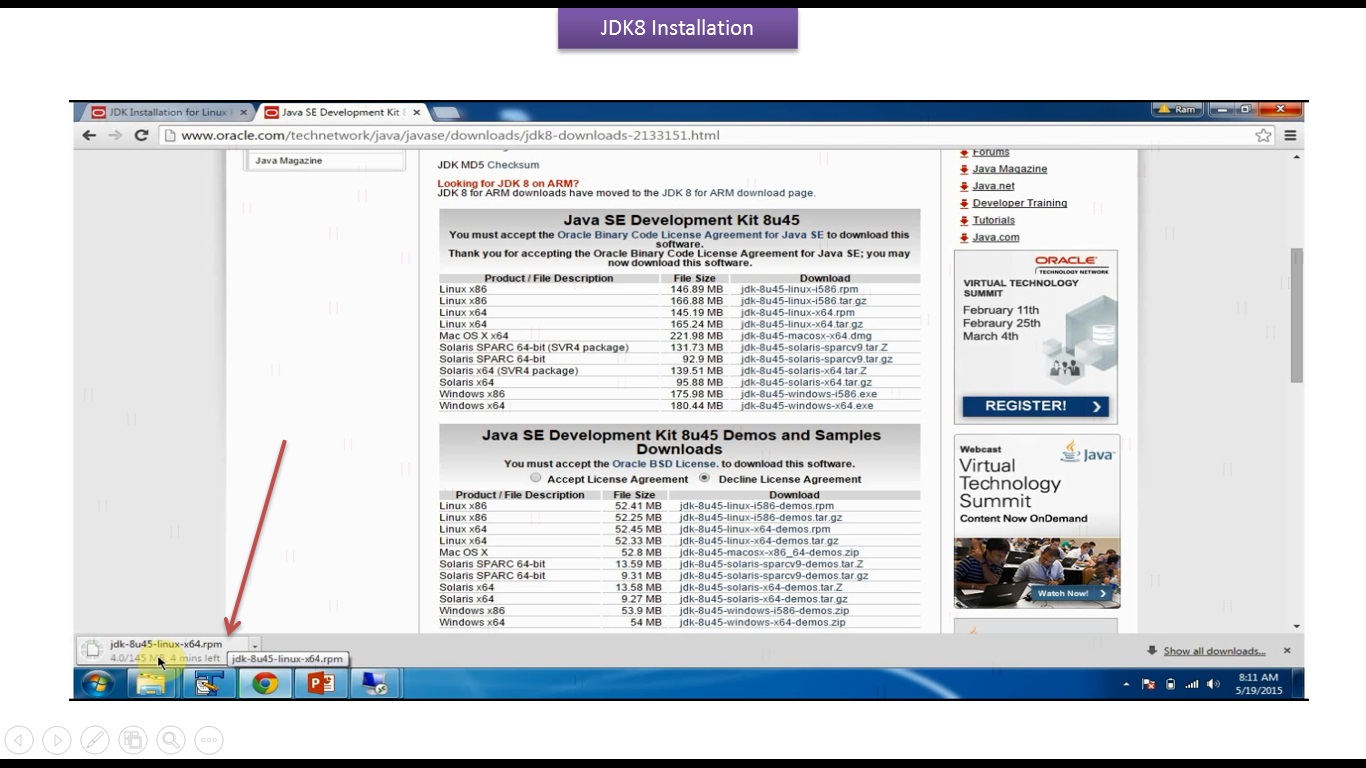Image resolution: width=1366 pixels, height=768 pixels.
Task: Open Google Chrome from the taskbar
Action: pyautogui.click(x=265, y=683)
